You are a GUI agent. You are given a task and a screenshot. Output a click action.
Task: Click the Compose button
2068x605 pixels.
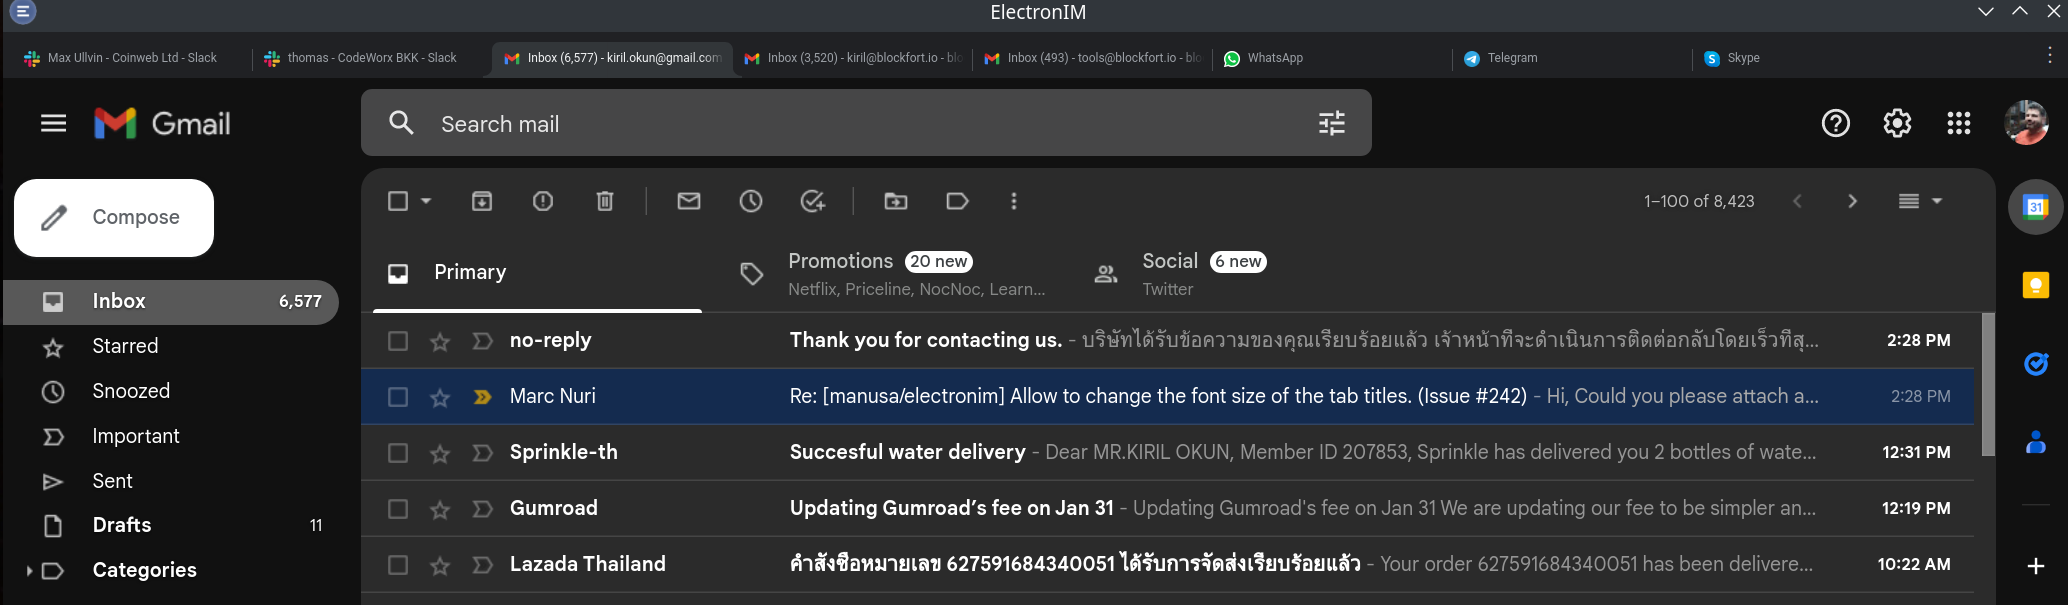click(x=113, y=217)
